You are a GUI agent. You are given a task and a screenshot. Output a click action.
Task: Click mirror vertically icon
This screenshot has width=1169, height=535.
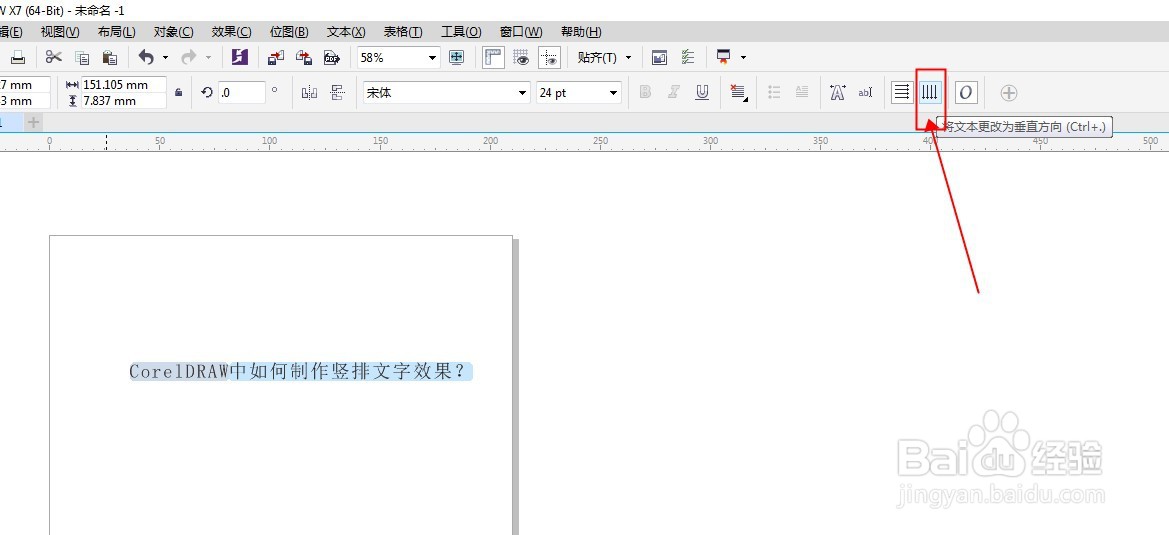(x=338, y=92)
